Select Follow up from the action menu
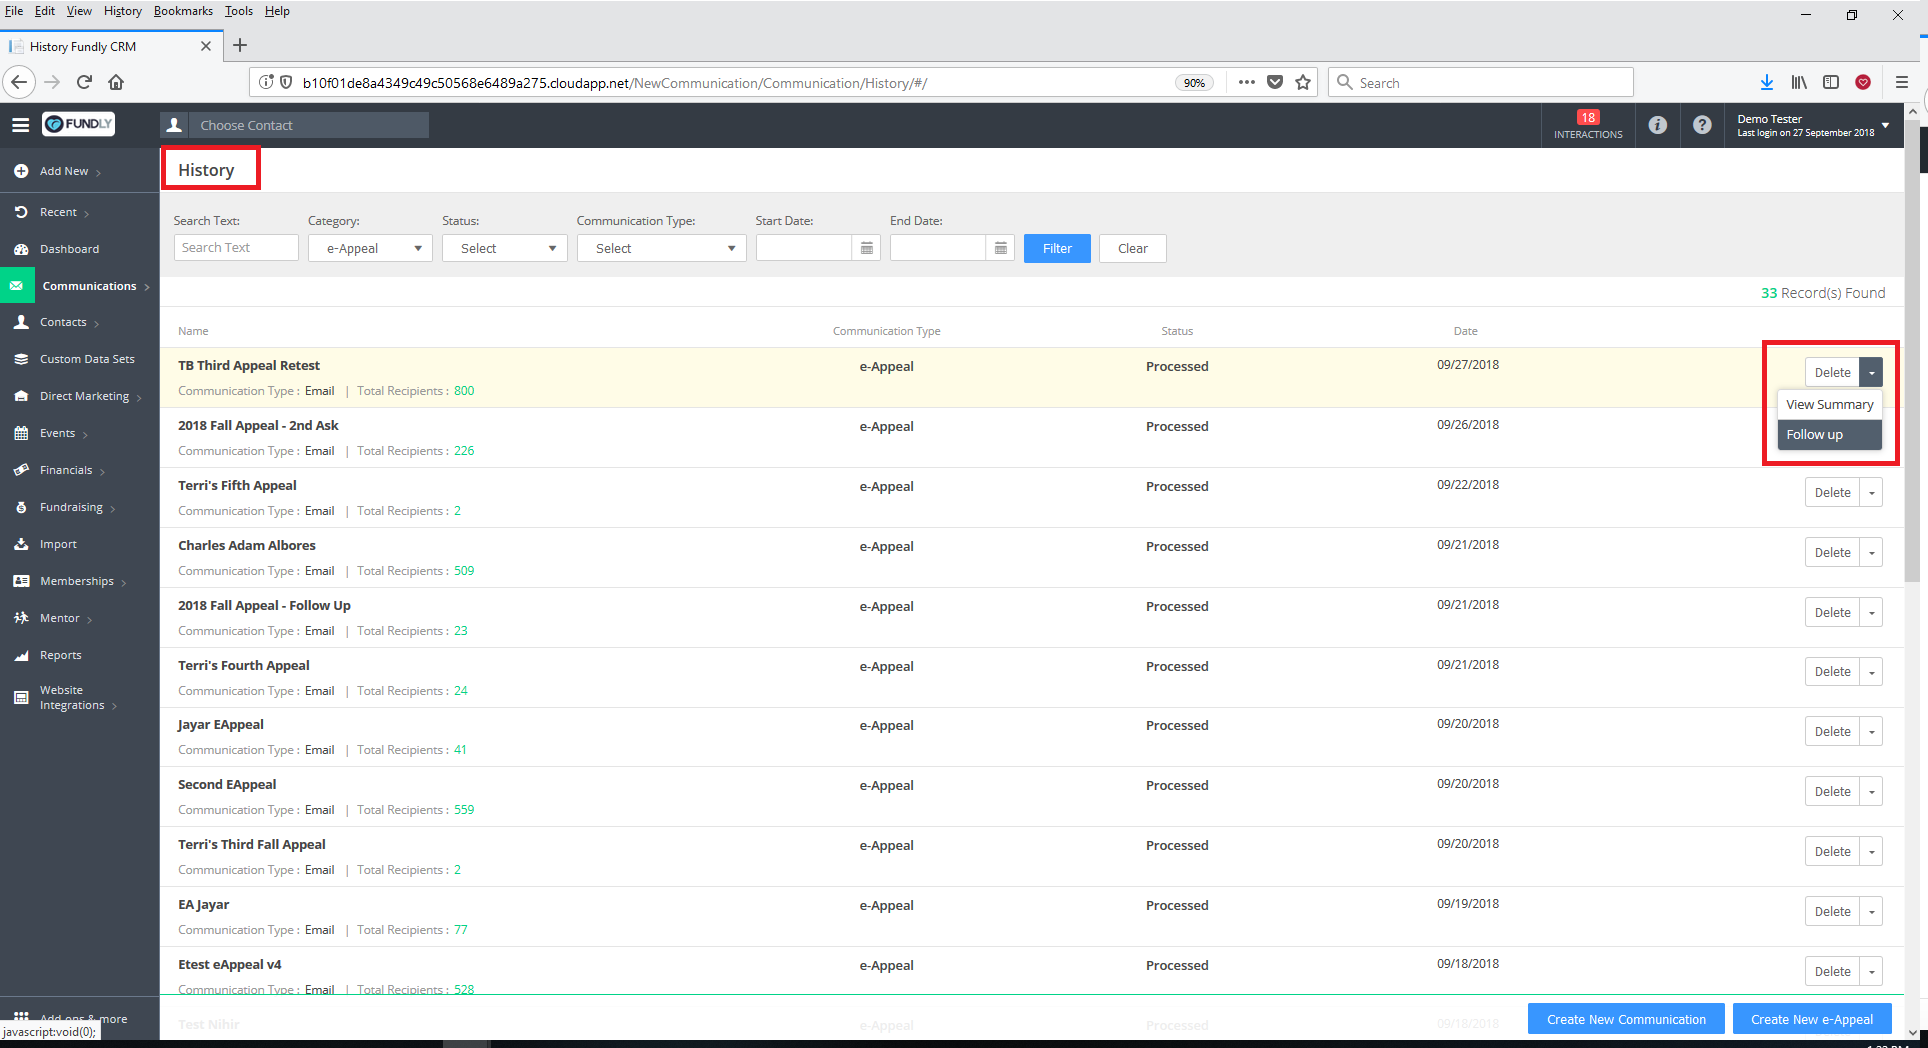Image resolution: width=1928 pixels, height=1048 pixels. pyautogui.click(x=1814, y=435)
